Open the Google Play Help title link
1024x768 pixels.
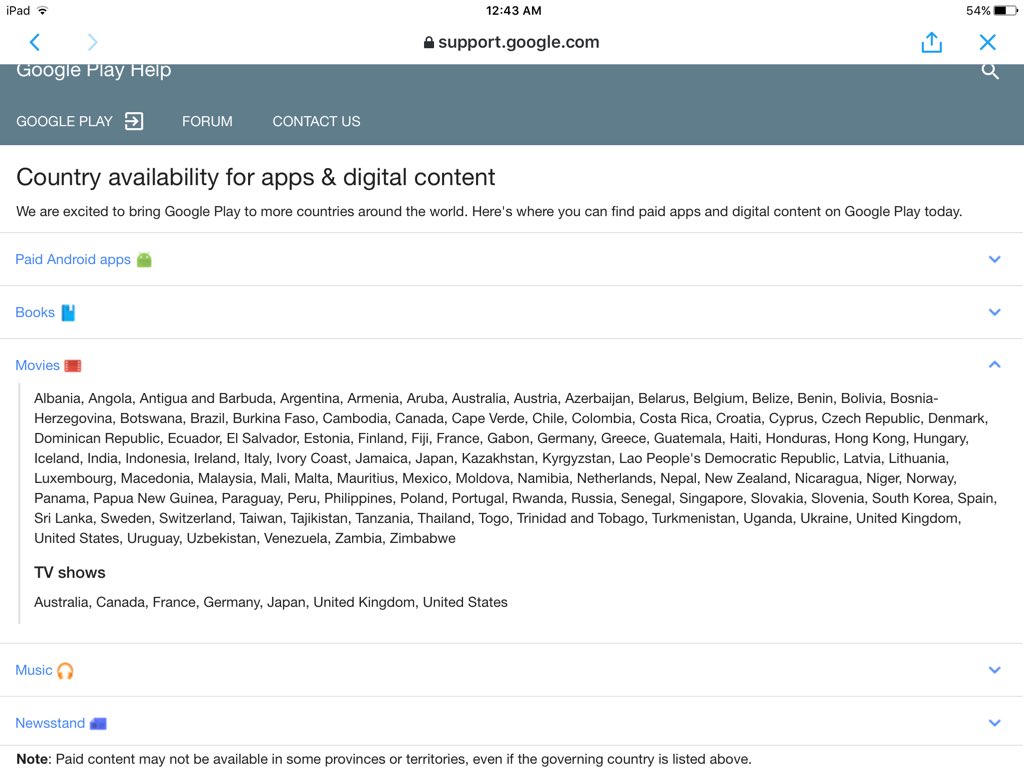click(x=93, y=70)
